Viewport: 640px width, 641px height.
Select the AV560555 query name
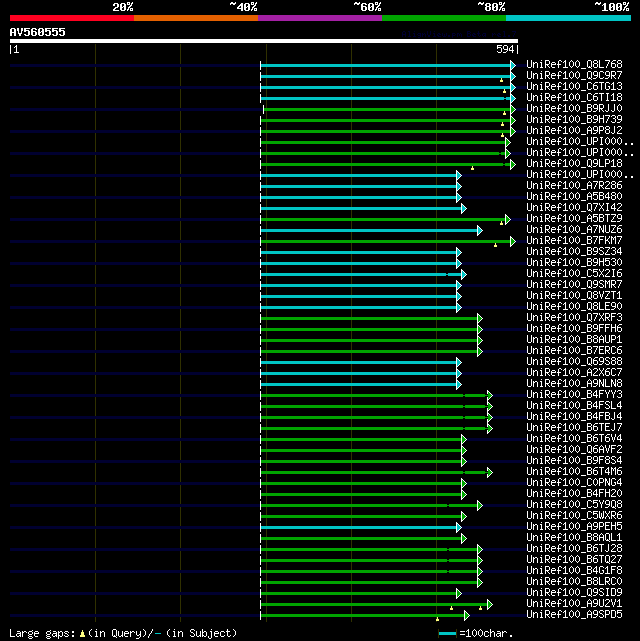coord(38,32)
